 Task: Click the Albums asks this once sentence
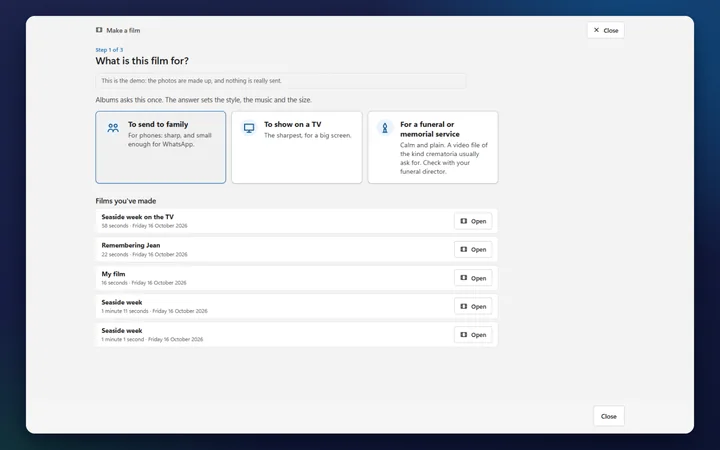click(x=203, y=100)
